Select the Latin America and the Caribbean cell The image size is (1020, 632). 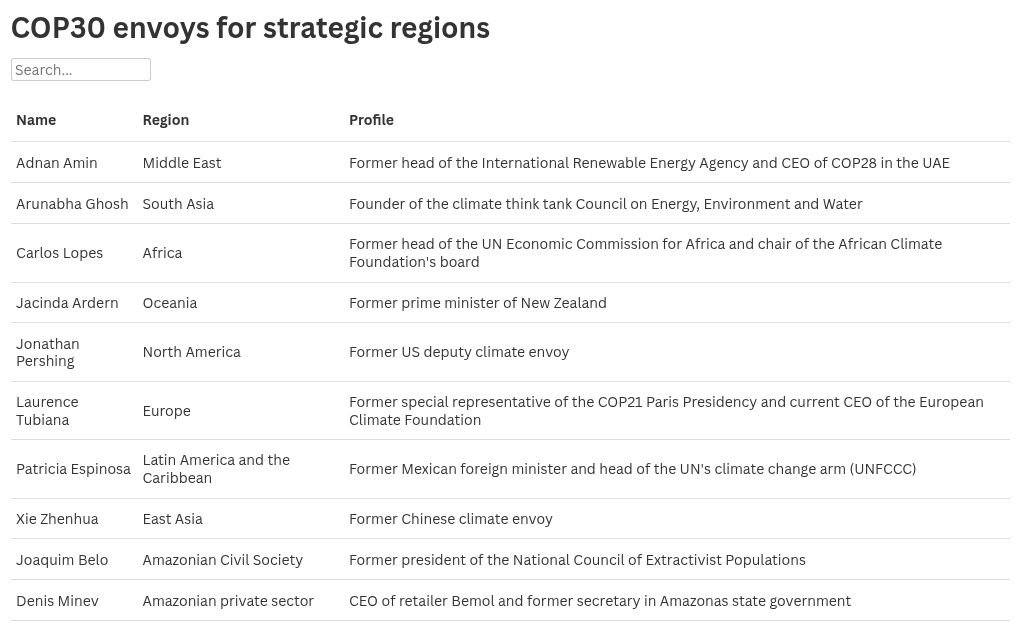pos(216,469)
